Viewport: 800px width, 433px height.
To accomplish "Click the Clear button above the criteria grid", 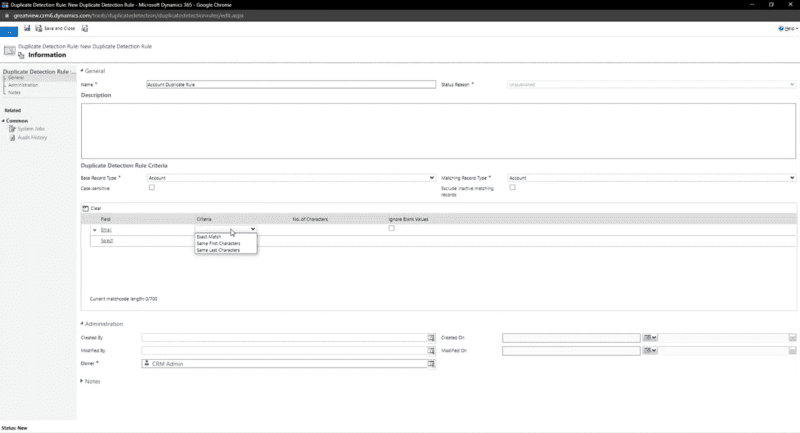I will (92, 208).
